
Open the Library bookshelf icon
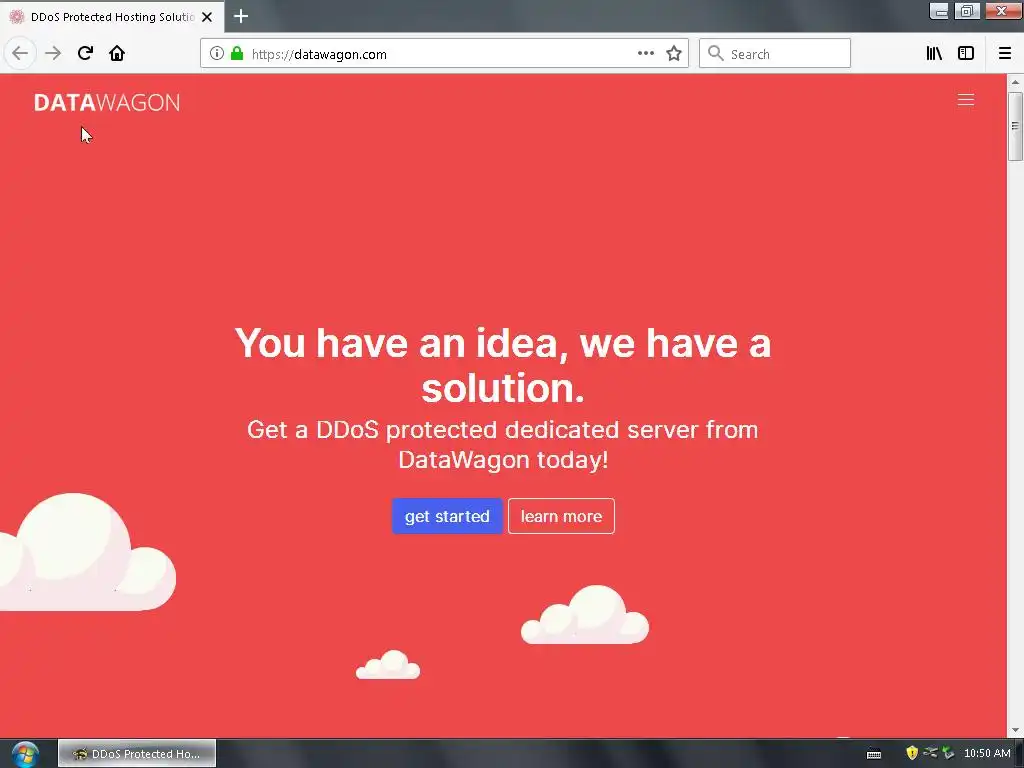pos(934,54)
